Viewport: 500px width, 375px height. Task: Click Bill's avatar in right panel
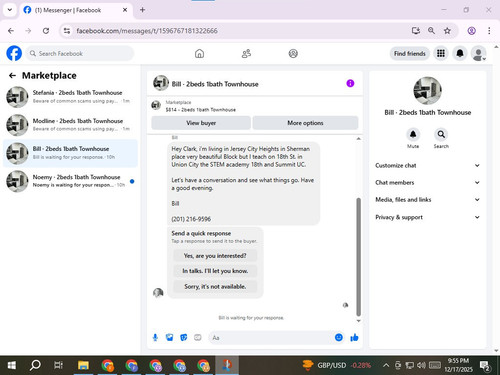pyautogui.click(x=427, y=91)
